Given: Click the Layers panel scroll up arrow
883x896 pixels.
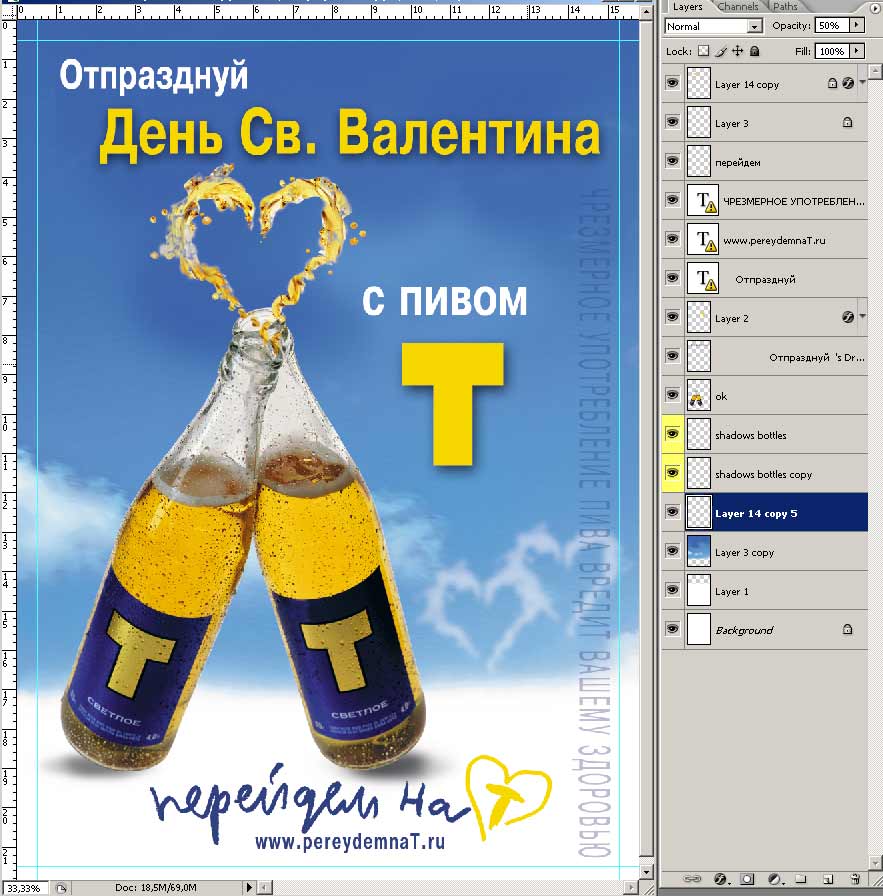Looking at the screenshot, I should tap(875, 71).
